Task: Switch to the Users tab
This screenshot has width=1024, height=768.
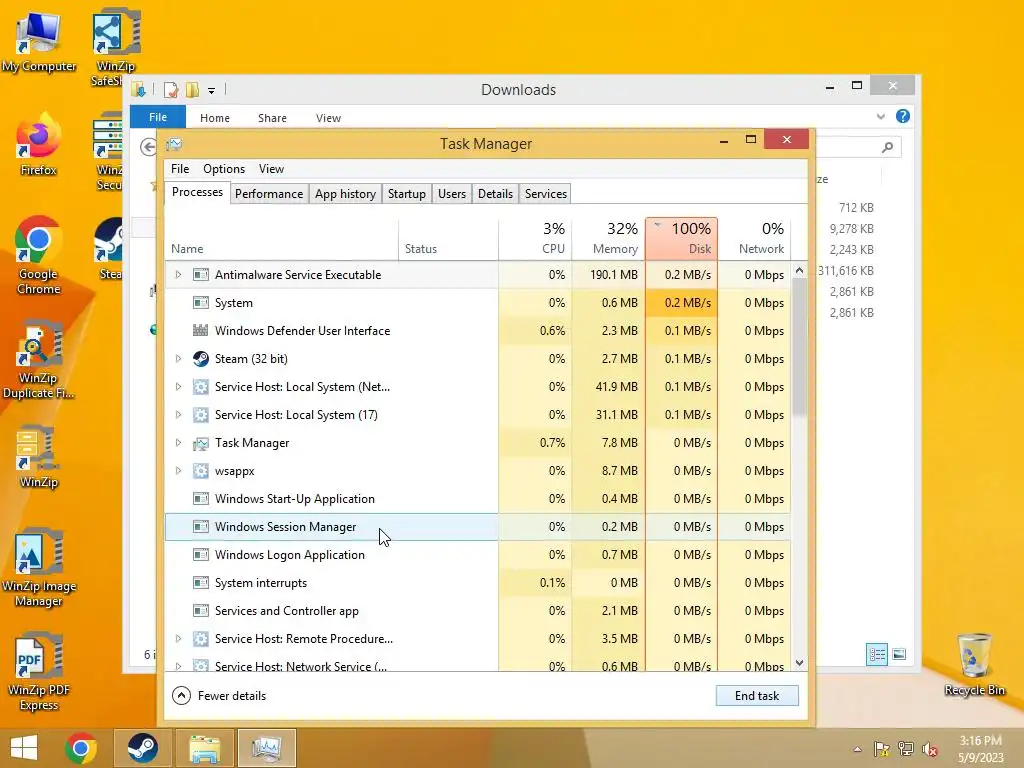Action: pyautogui.click(x=452, y=194)
